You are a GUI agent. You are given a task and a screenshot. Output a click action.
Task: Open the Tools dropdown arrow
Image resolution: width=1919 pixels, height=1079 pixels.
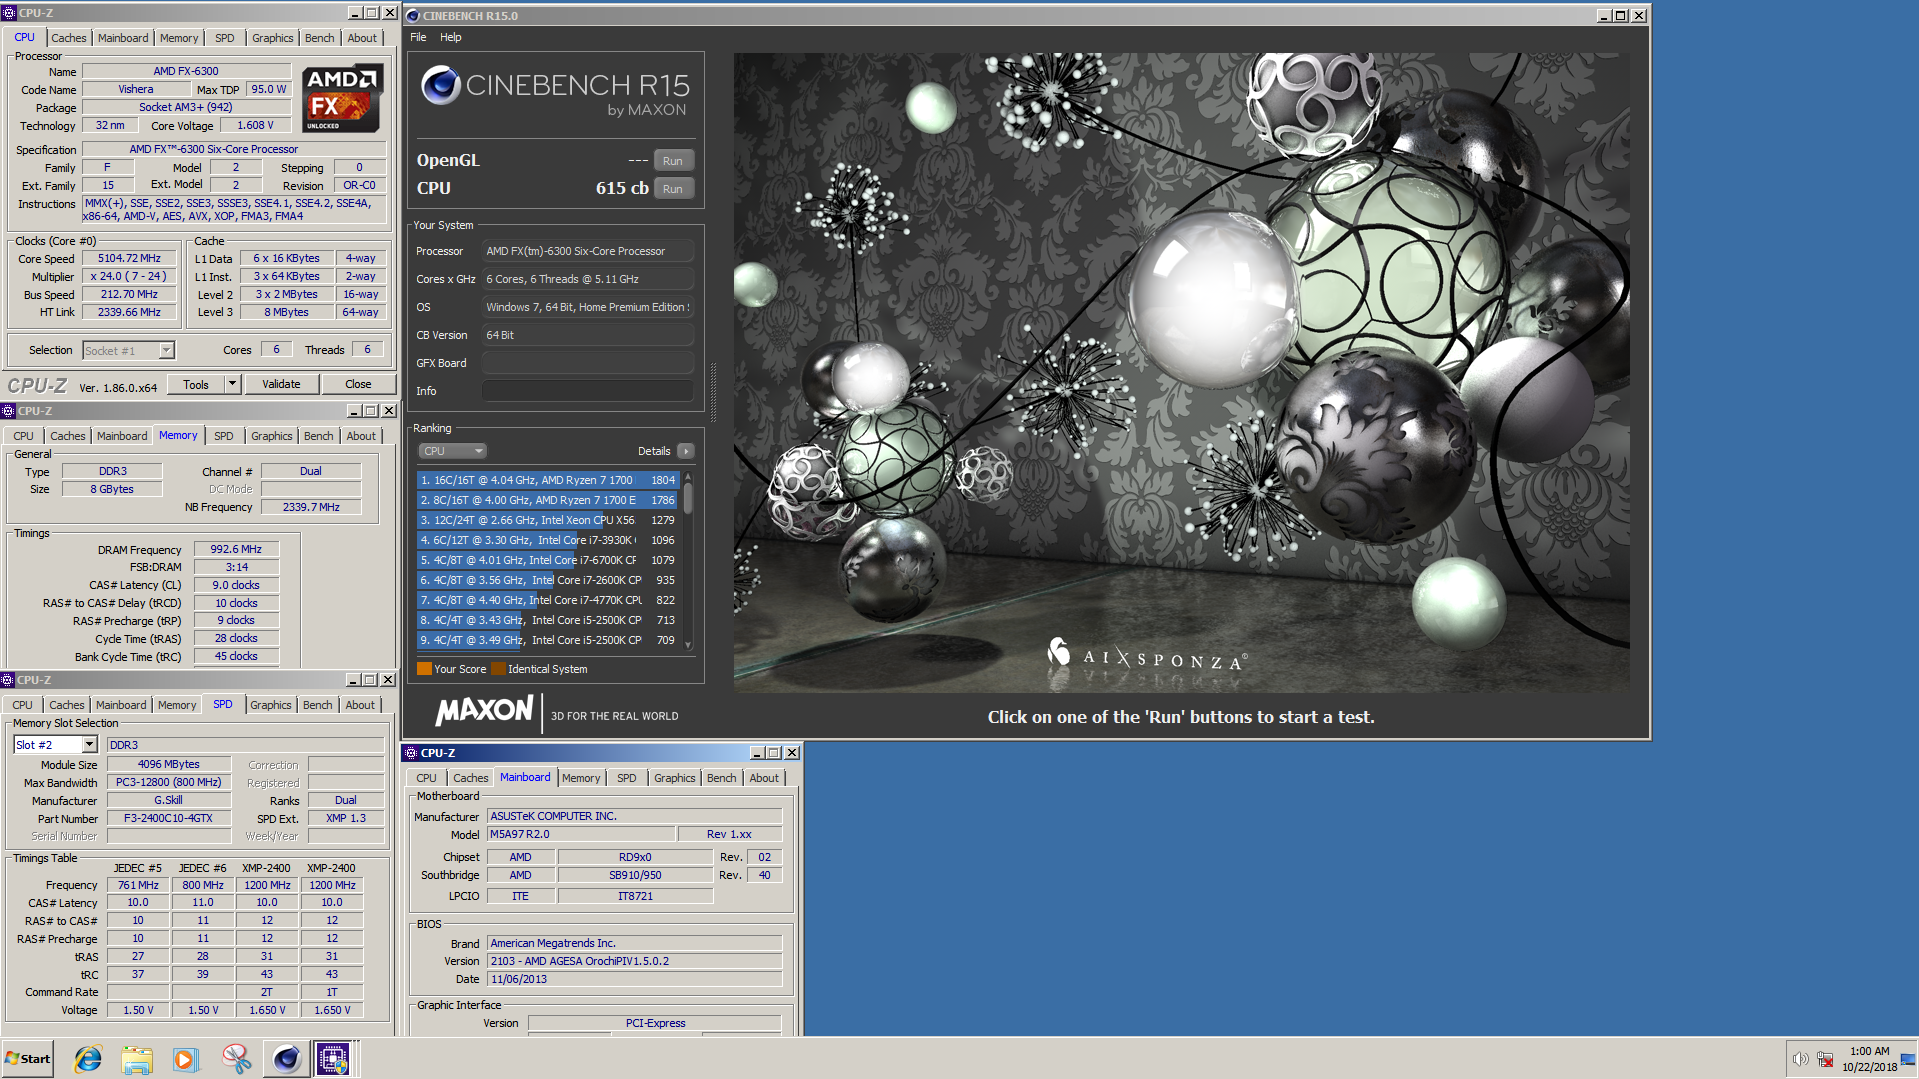tap(233, 384)
